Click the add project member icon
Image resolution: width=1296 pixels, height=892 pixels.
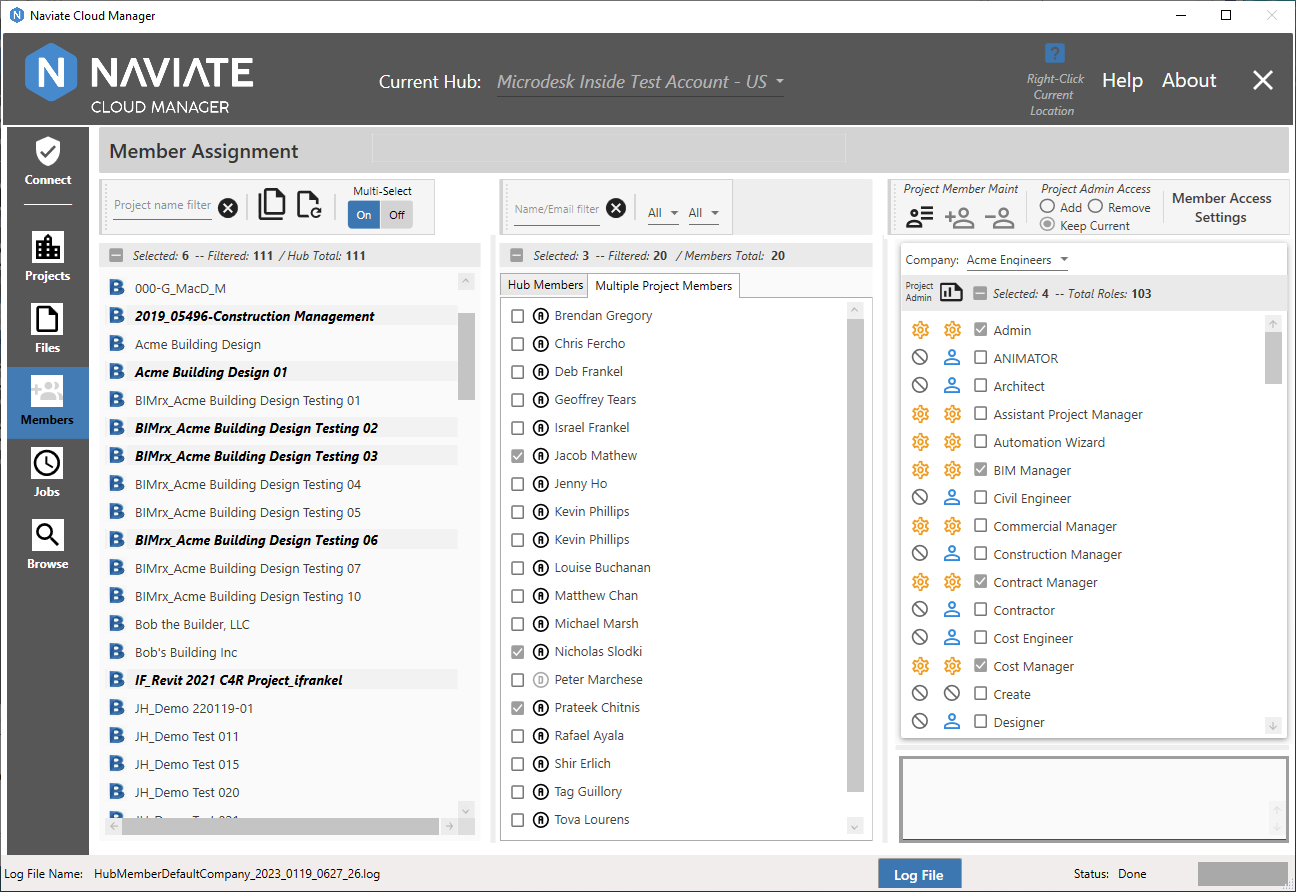[959, 217]
